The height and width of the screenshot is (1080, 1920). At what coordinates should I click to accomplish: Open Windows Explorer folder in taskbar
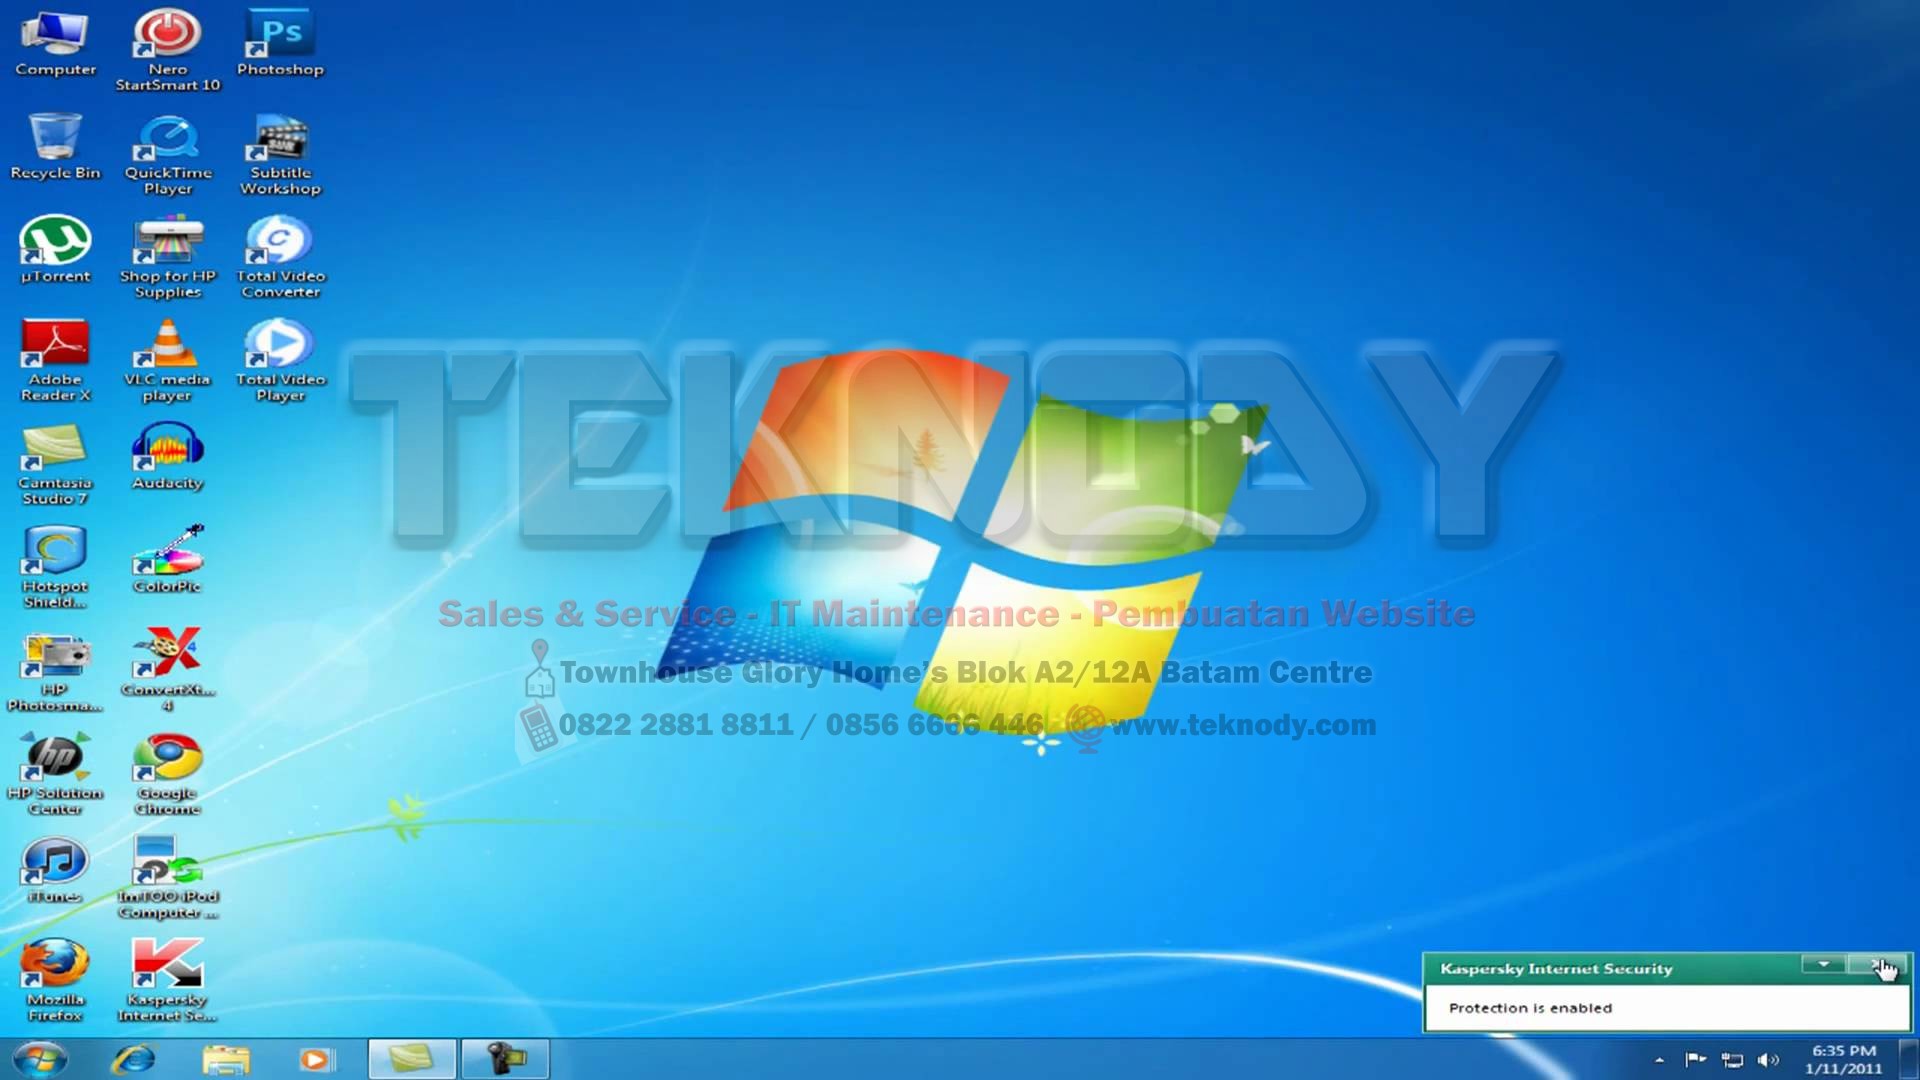pos(226,1058)
